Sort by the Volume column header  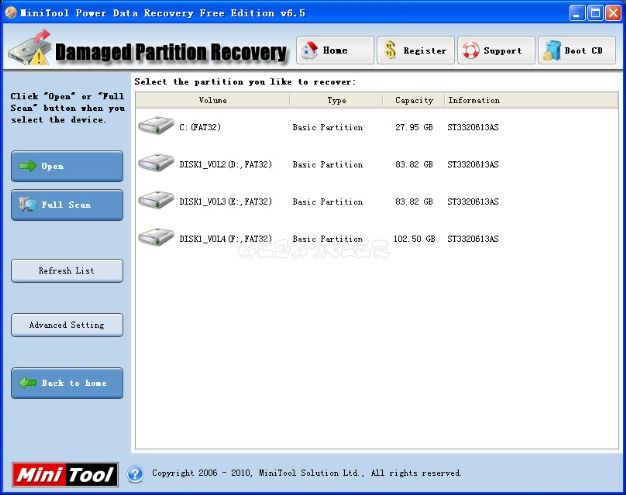213,100
